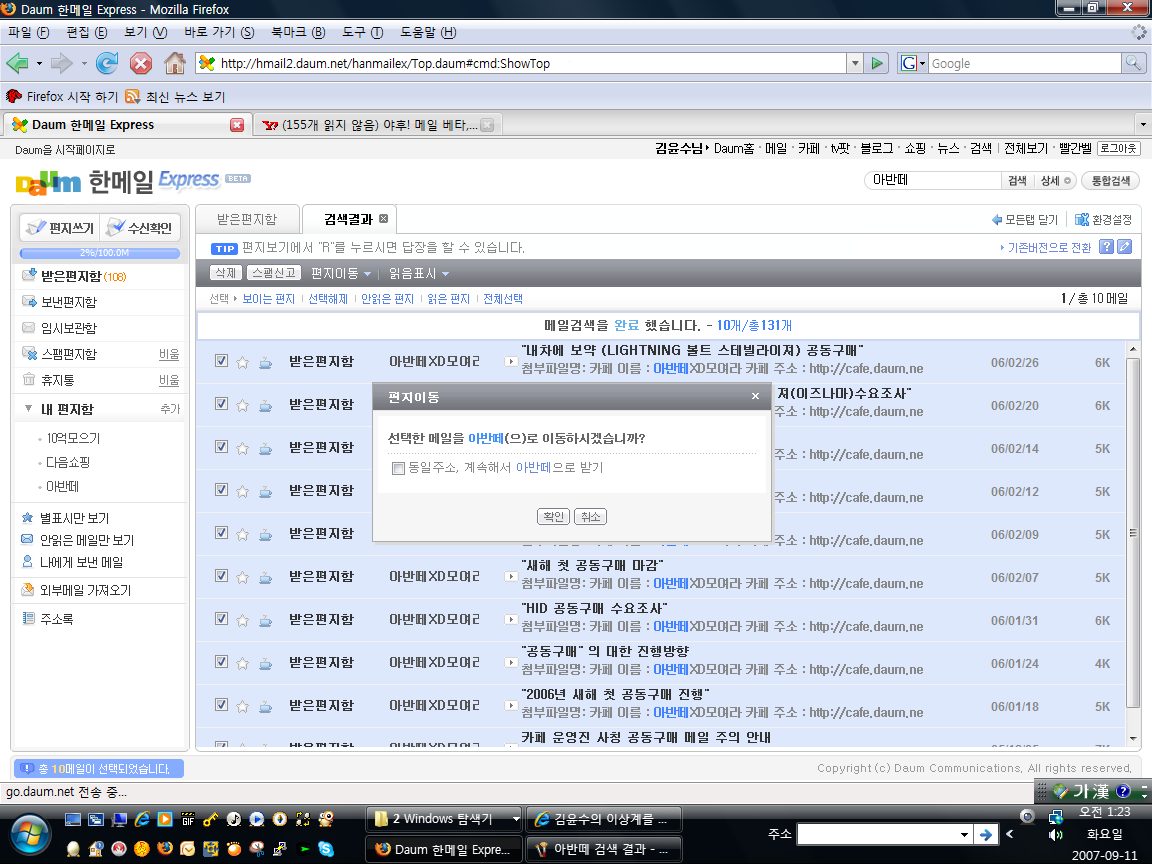Open preview arrow for the LIGHTNING 볼트 mail

(x=511, y=361)
